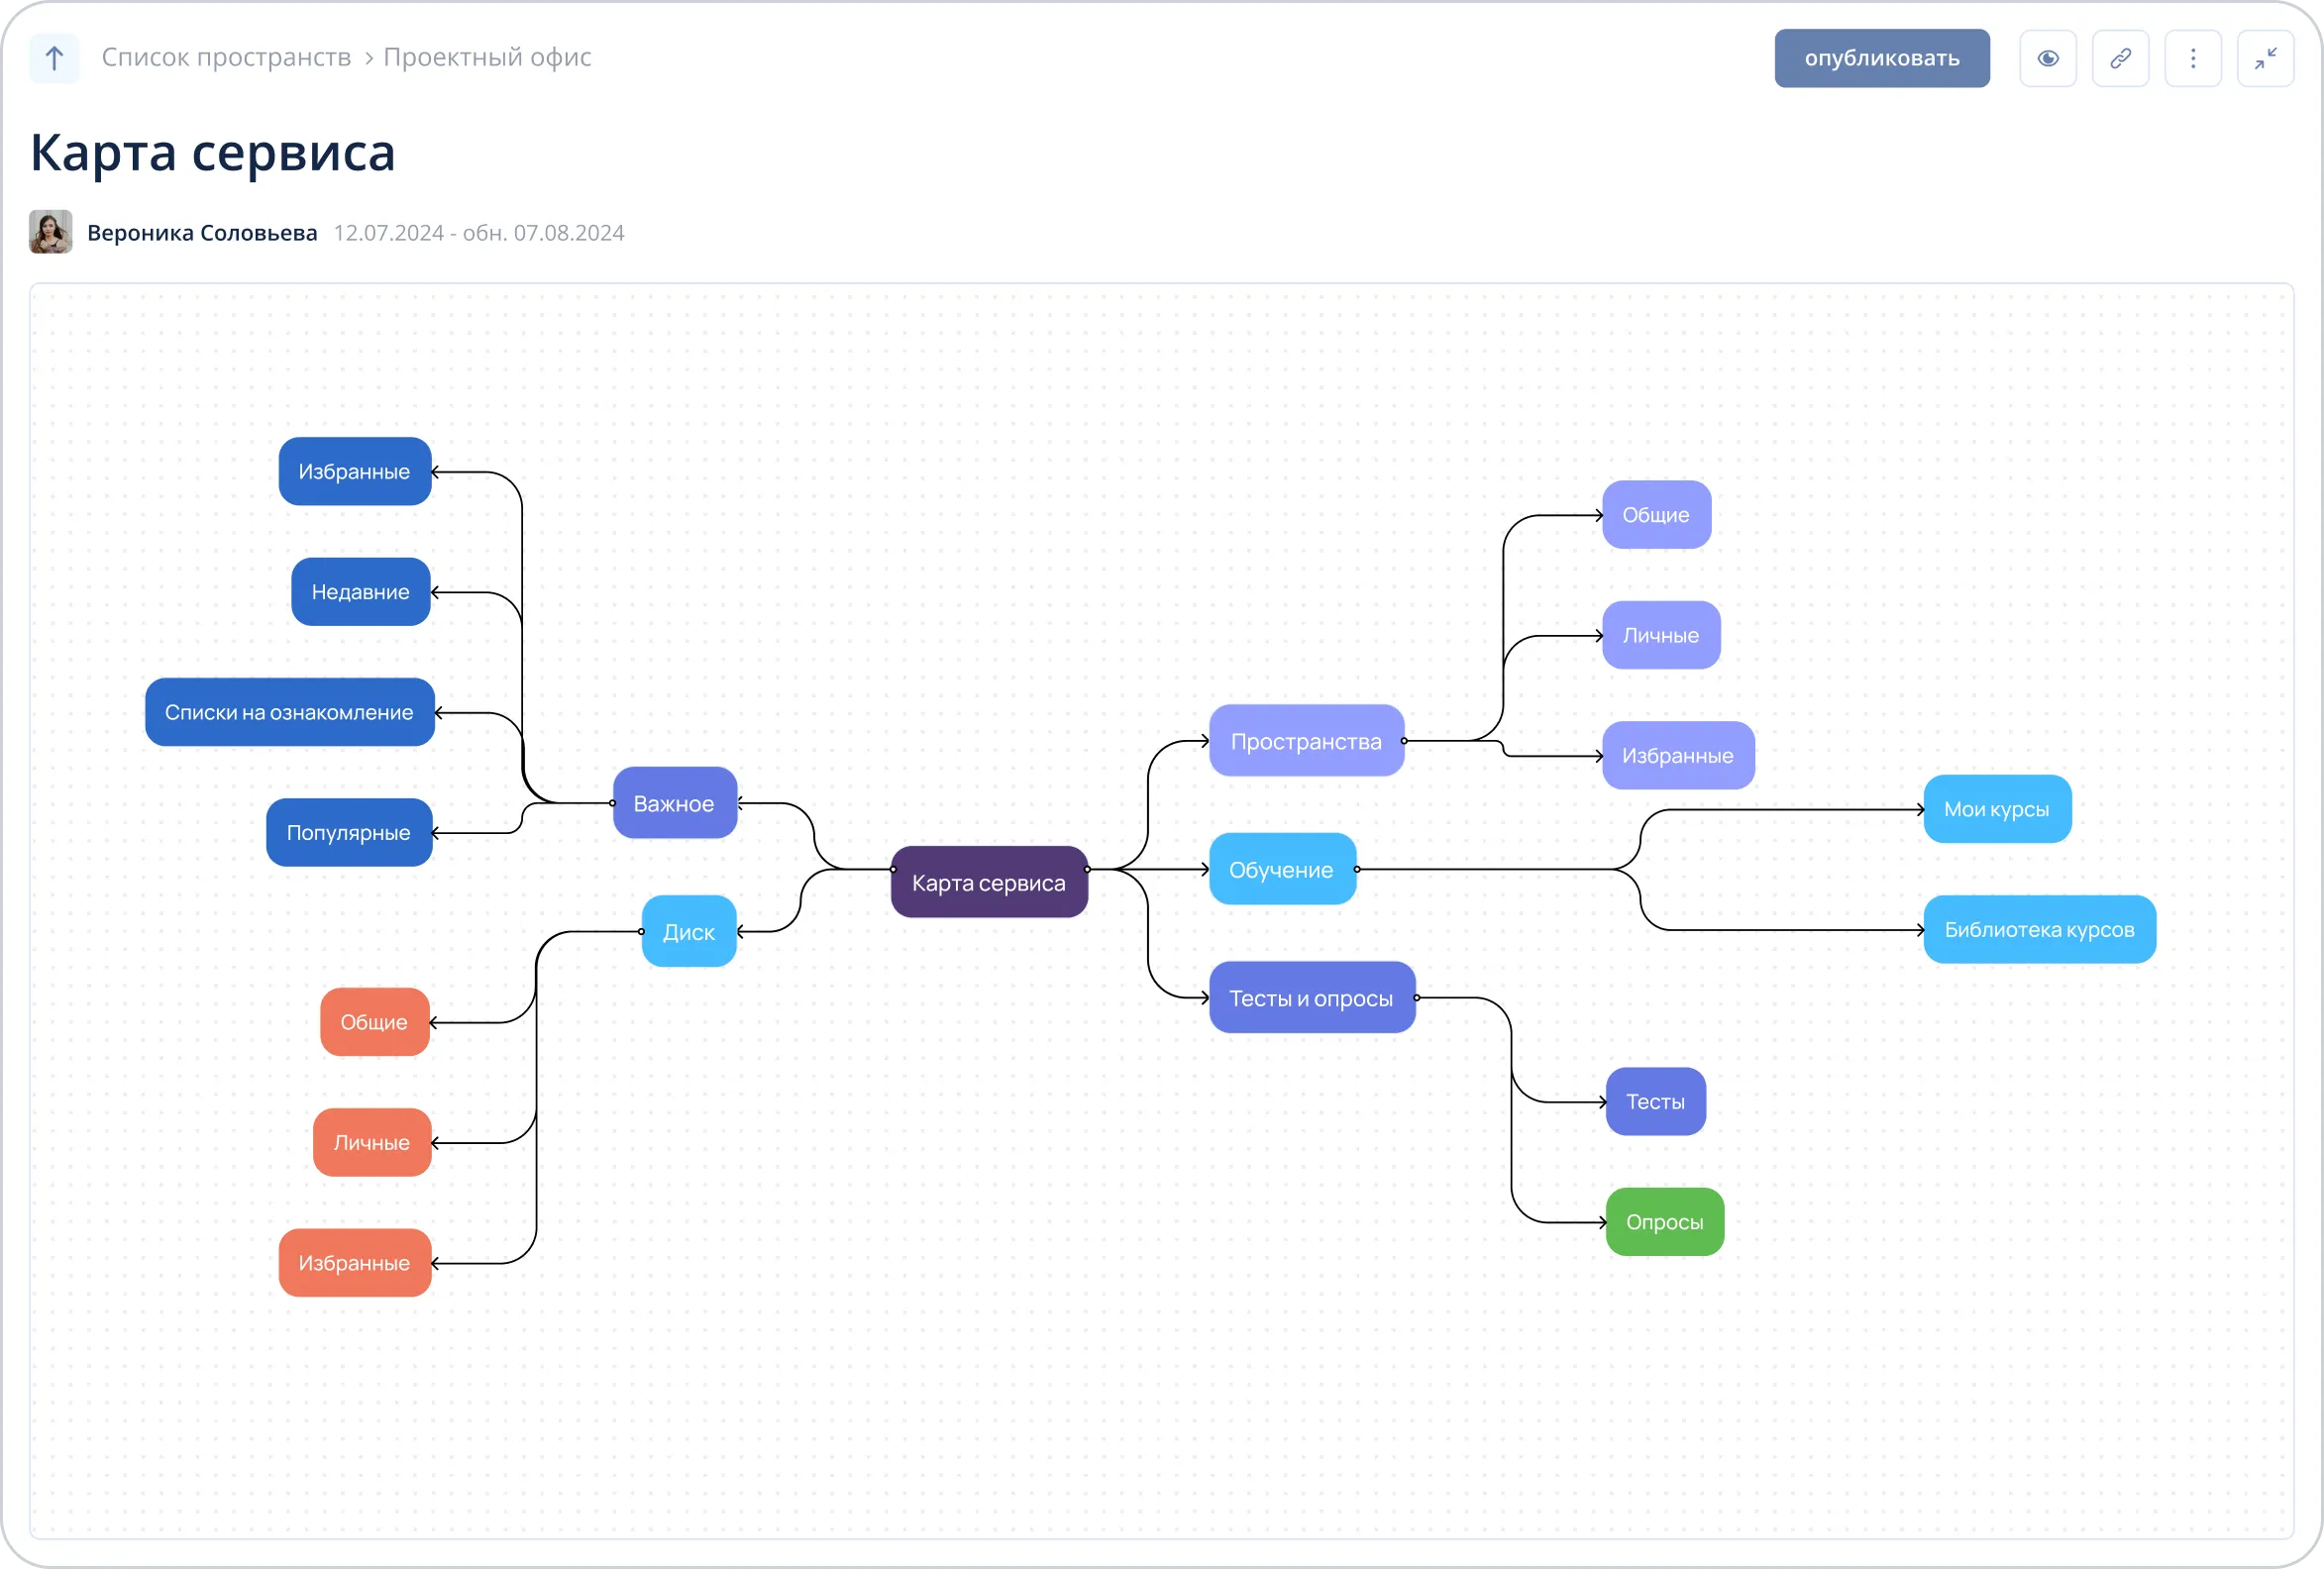This screenshot has height=1569, width=2324.
Task: Copy link with the chain icon
Action: pyautogui.click(x=2120, y=58)
